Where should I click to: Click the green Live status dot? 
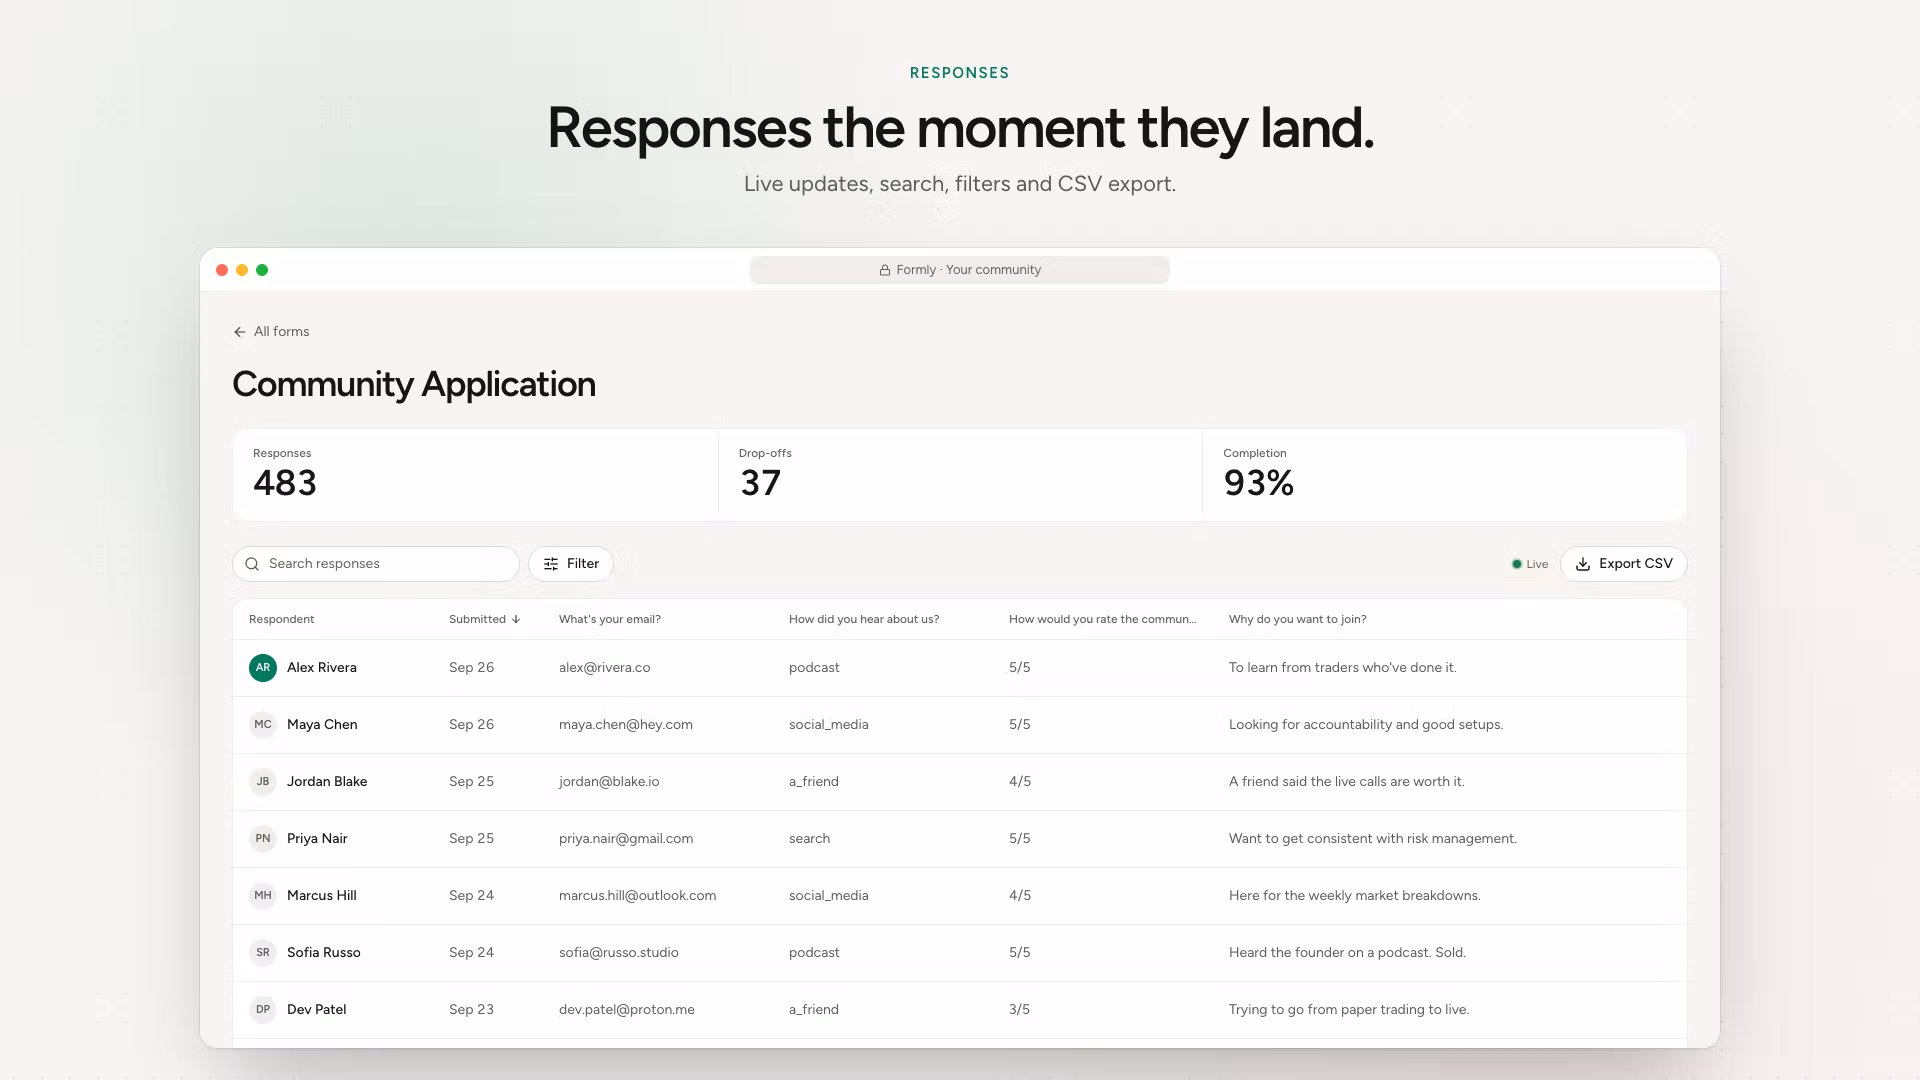coord(1517,564)
